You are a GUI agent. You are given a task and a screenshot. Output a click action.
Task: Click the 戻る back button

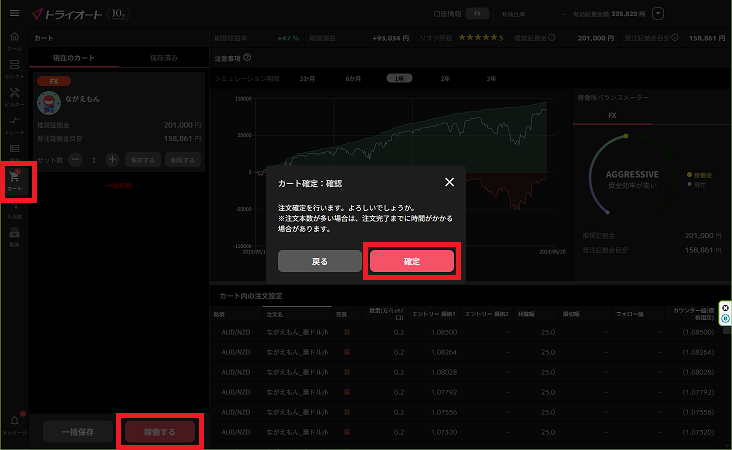319,260
